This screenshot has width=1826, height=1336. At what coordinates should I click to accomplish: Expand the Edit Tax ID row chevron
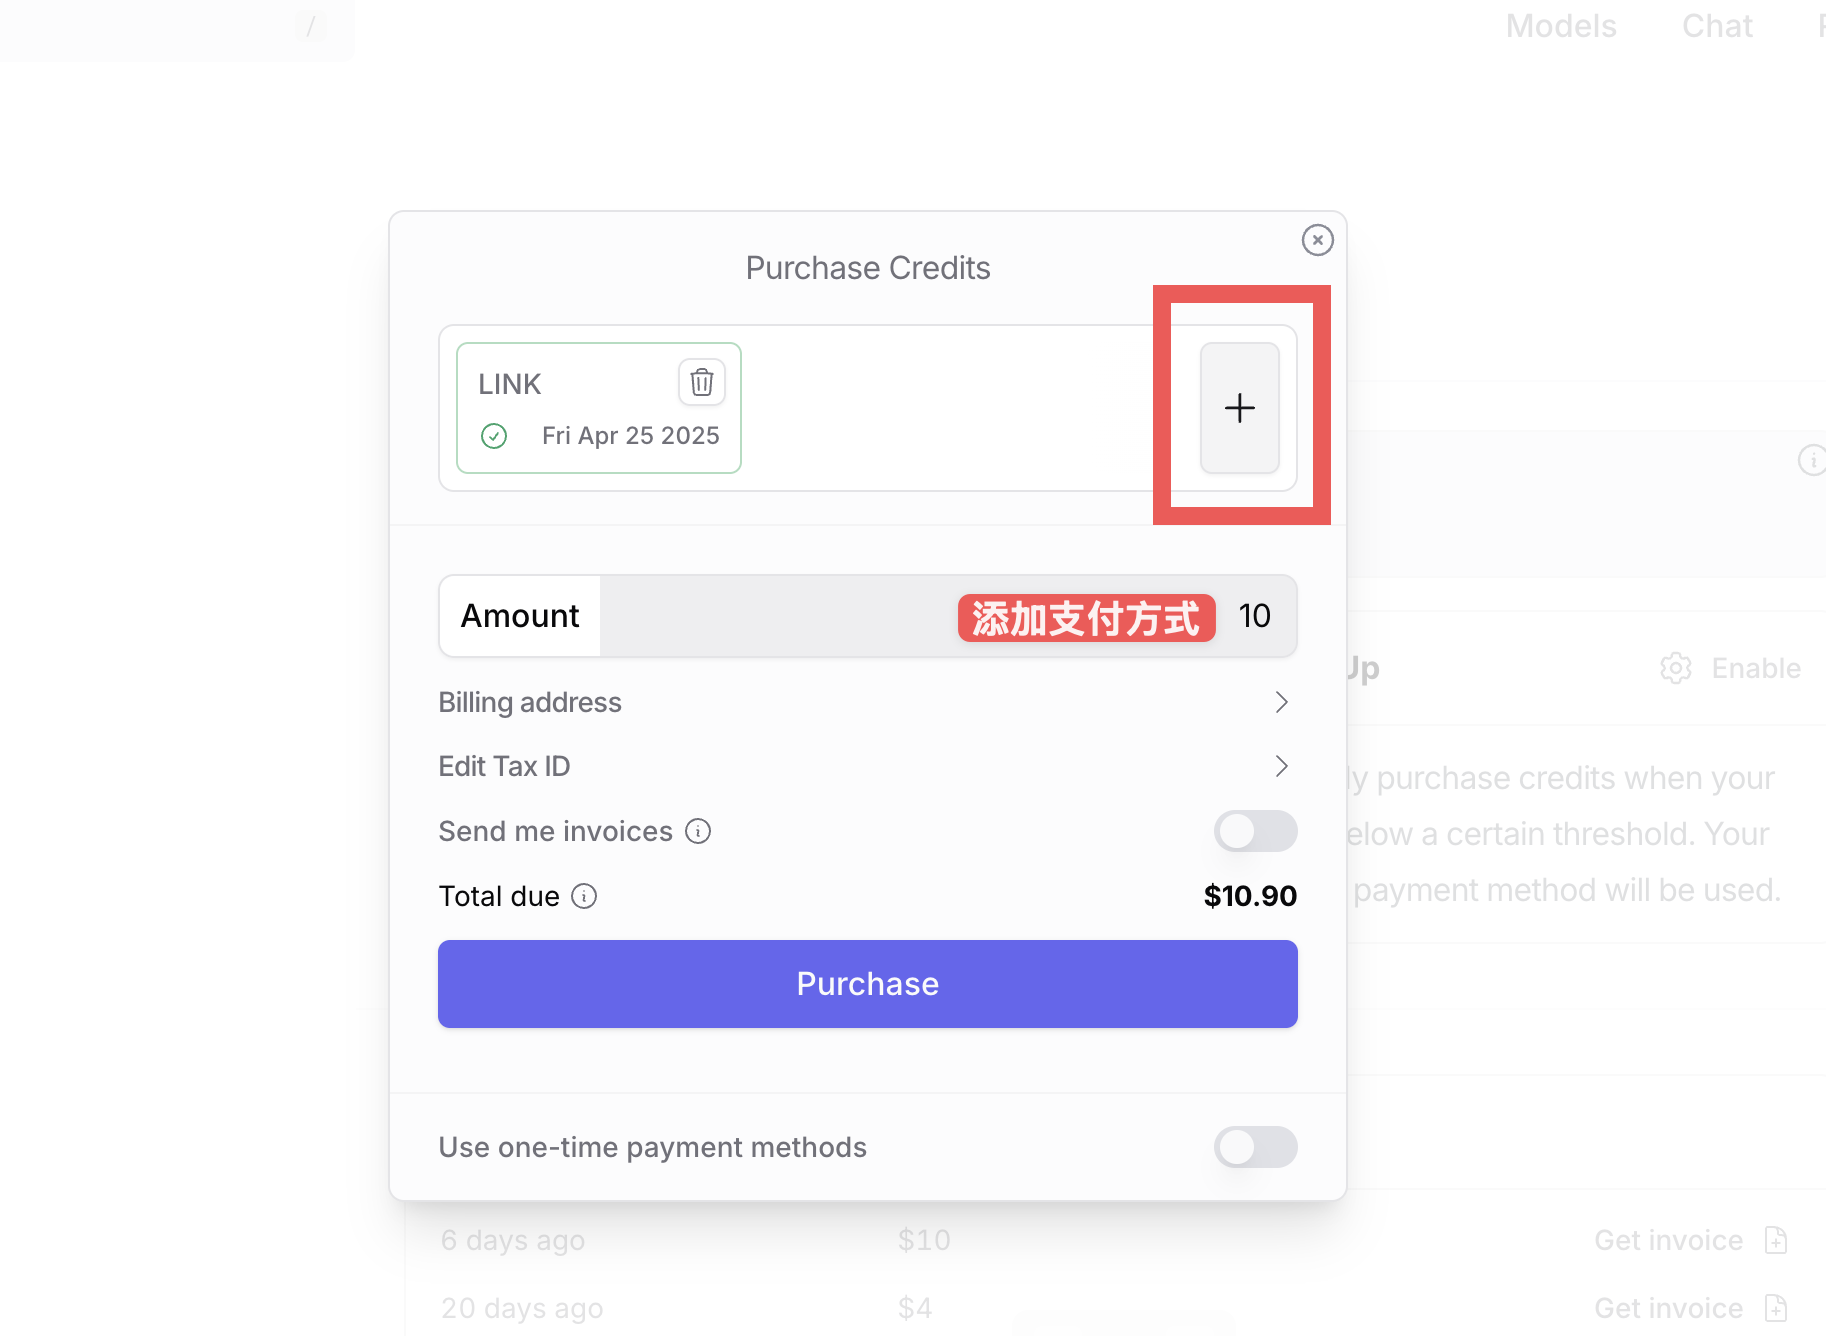1282,766
